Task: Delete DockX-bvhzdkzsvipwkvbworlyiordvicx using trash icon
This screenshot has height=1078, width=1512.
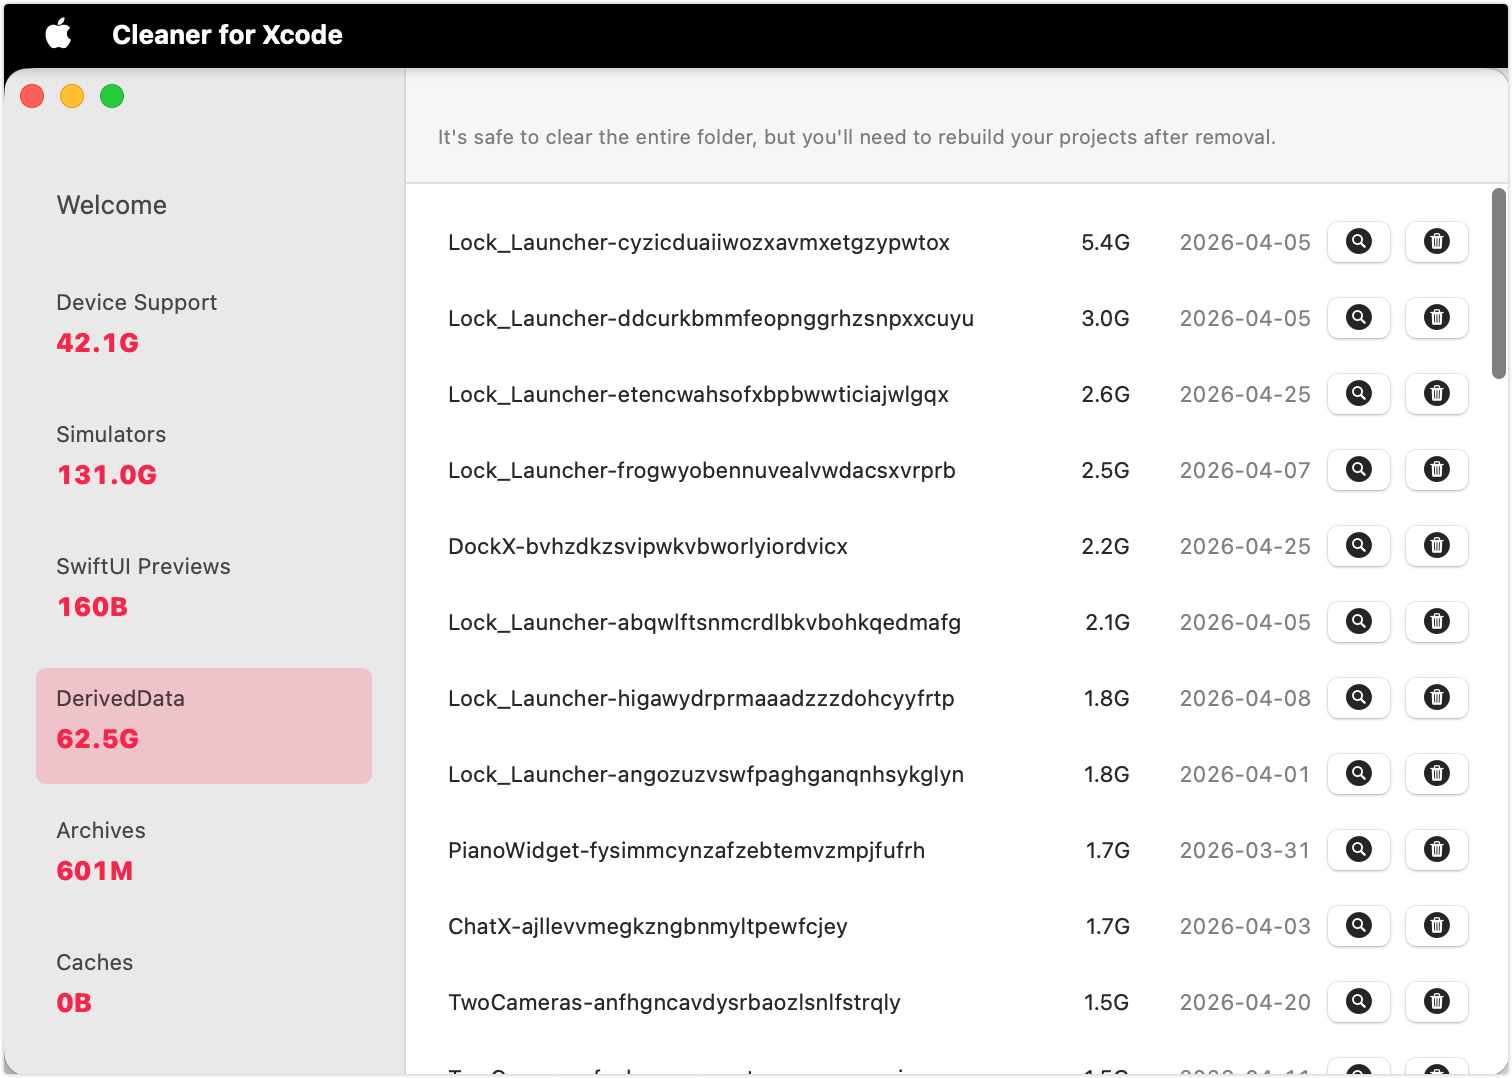Action: (1437, 546)
